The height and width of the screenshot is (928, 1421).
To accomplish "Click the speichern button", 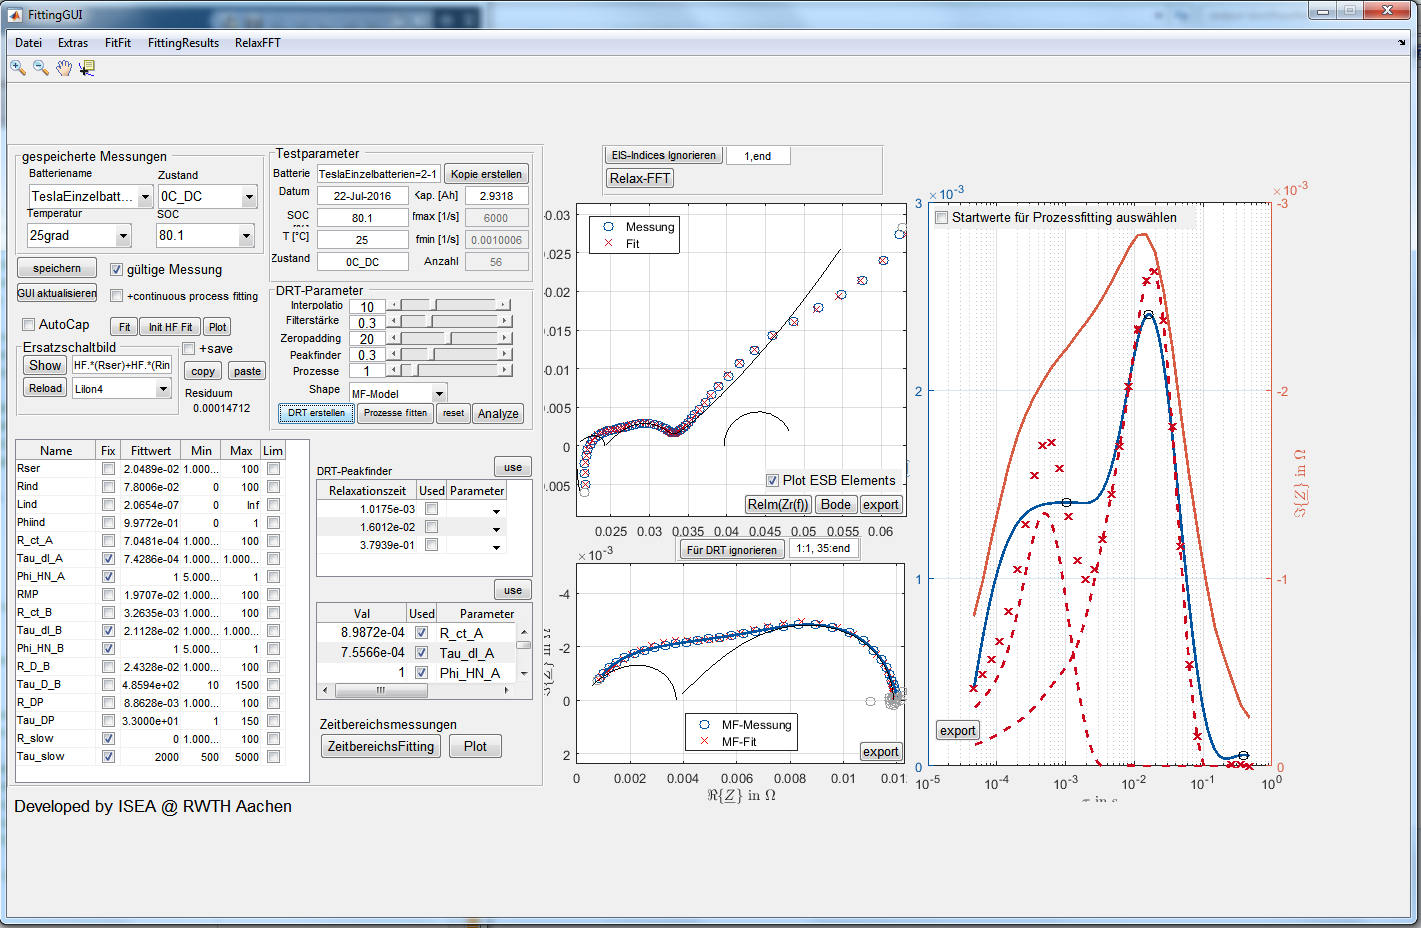I will pyautogui.click(x=57, y=268).
